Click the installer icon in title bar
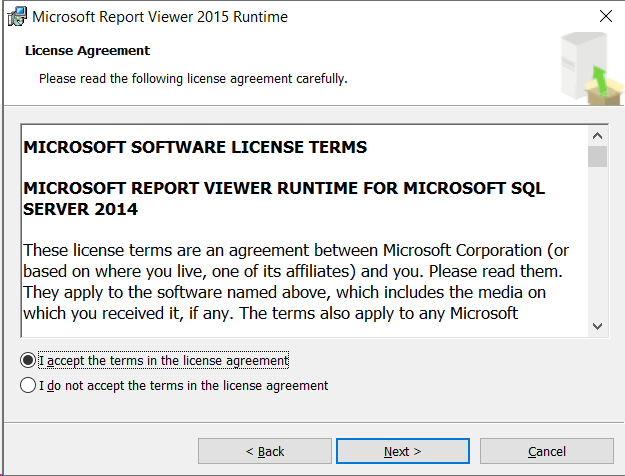625x476 pixels. (x=17, y=17)
